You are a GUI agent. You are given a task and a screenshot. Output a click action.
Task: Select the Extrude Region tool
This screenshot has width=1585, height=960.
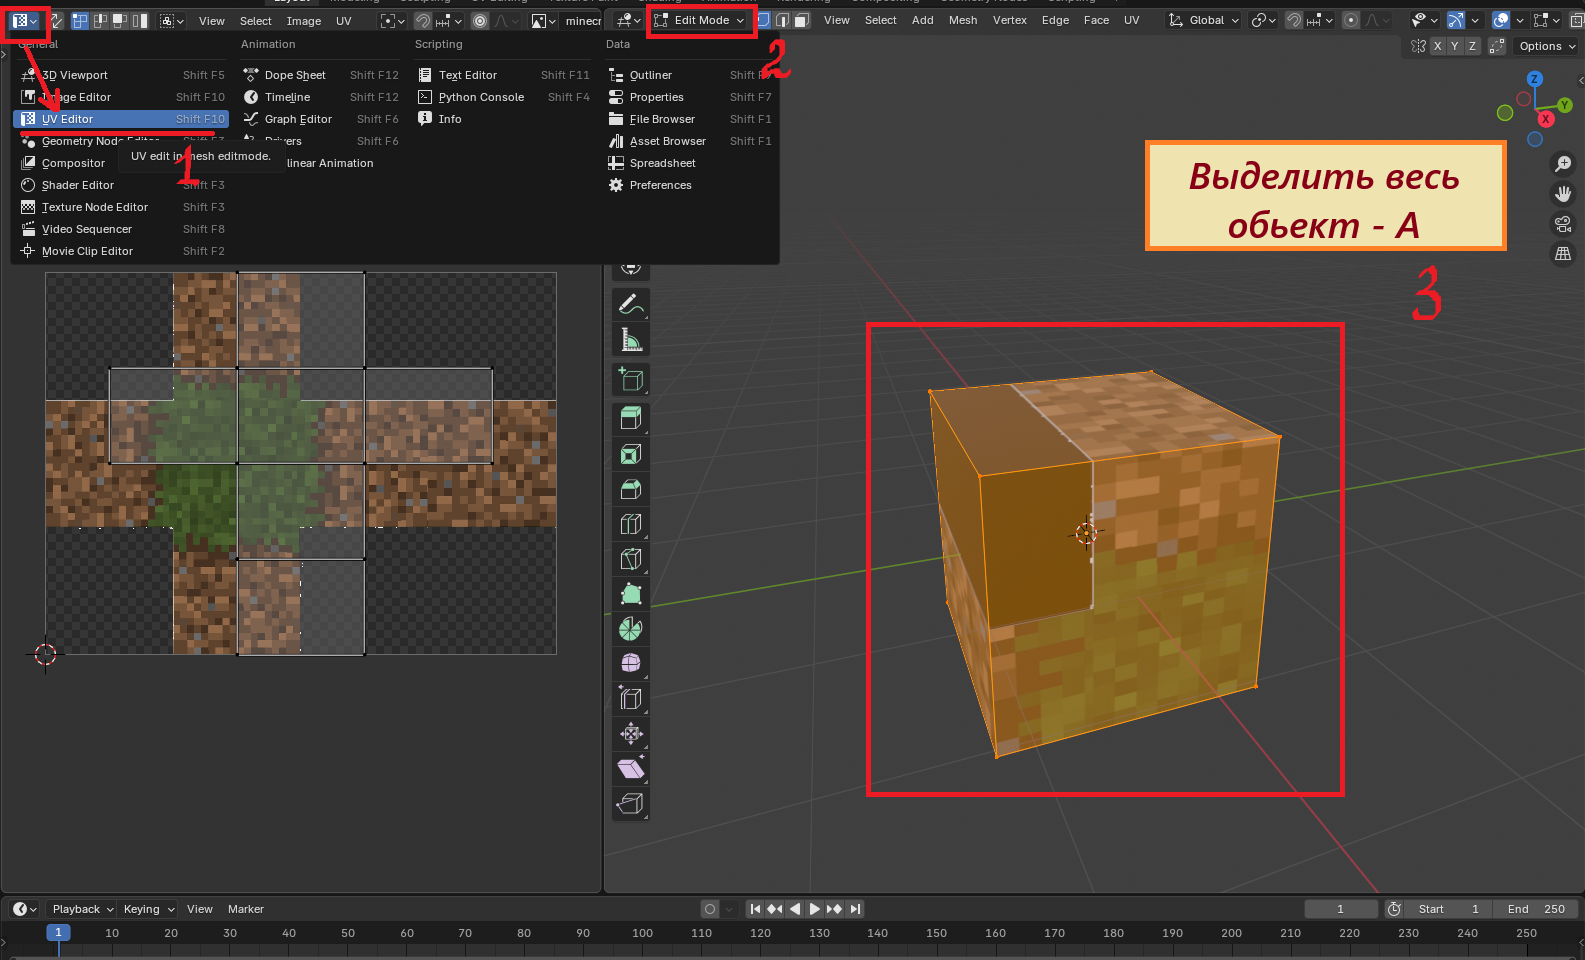click(x=630, y=418)
